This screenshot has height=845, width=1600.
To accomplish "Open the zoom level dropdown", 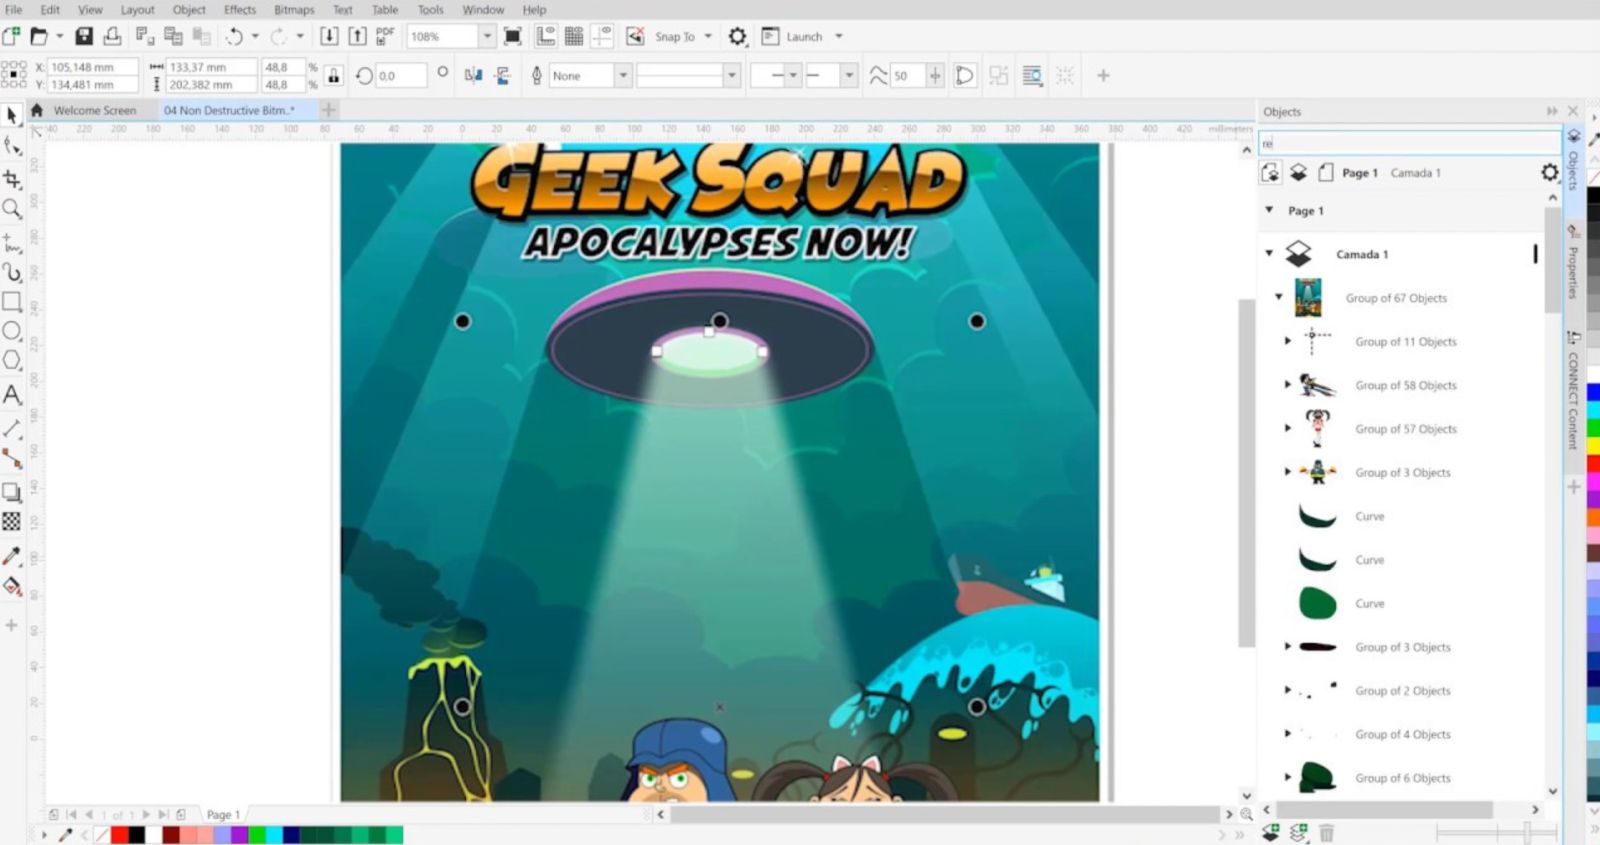I will [x=487, y=36].
